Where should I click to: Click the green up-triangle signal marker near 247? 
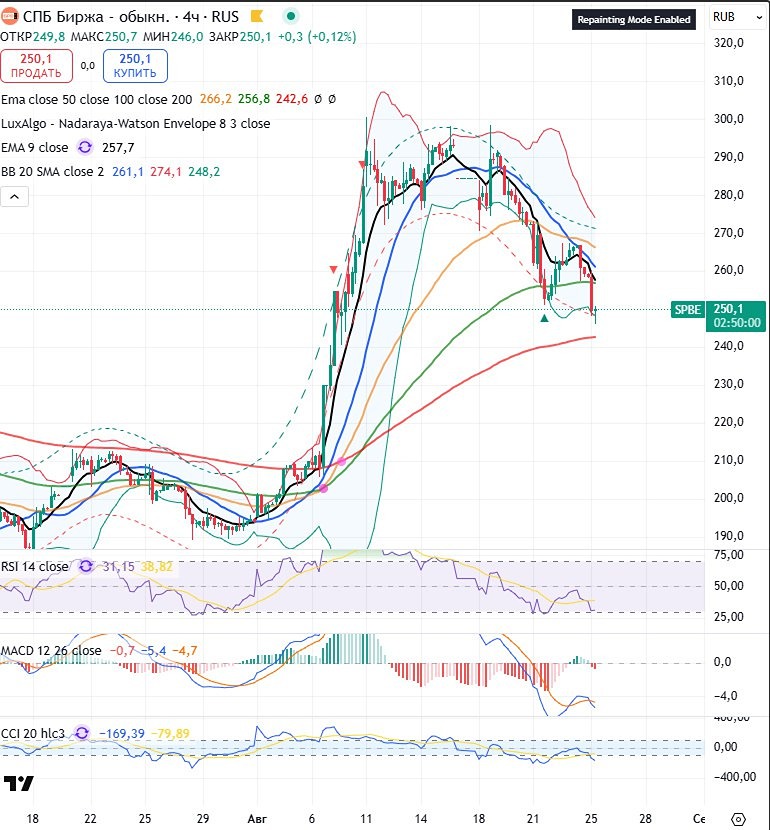tap(544, 318)
